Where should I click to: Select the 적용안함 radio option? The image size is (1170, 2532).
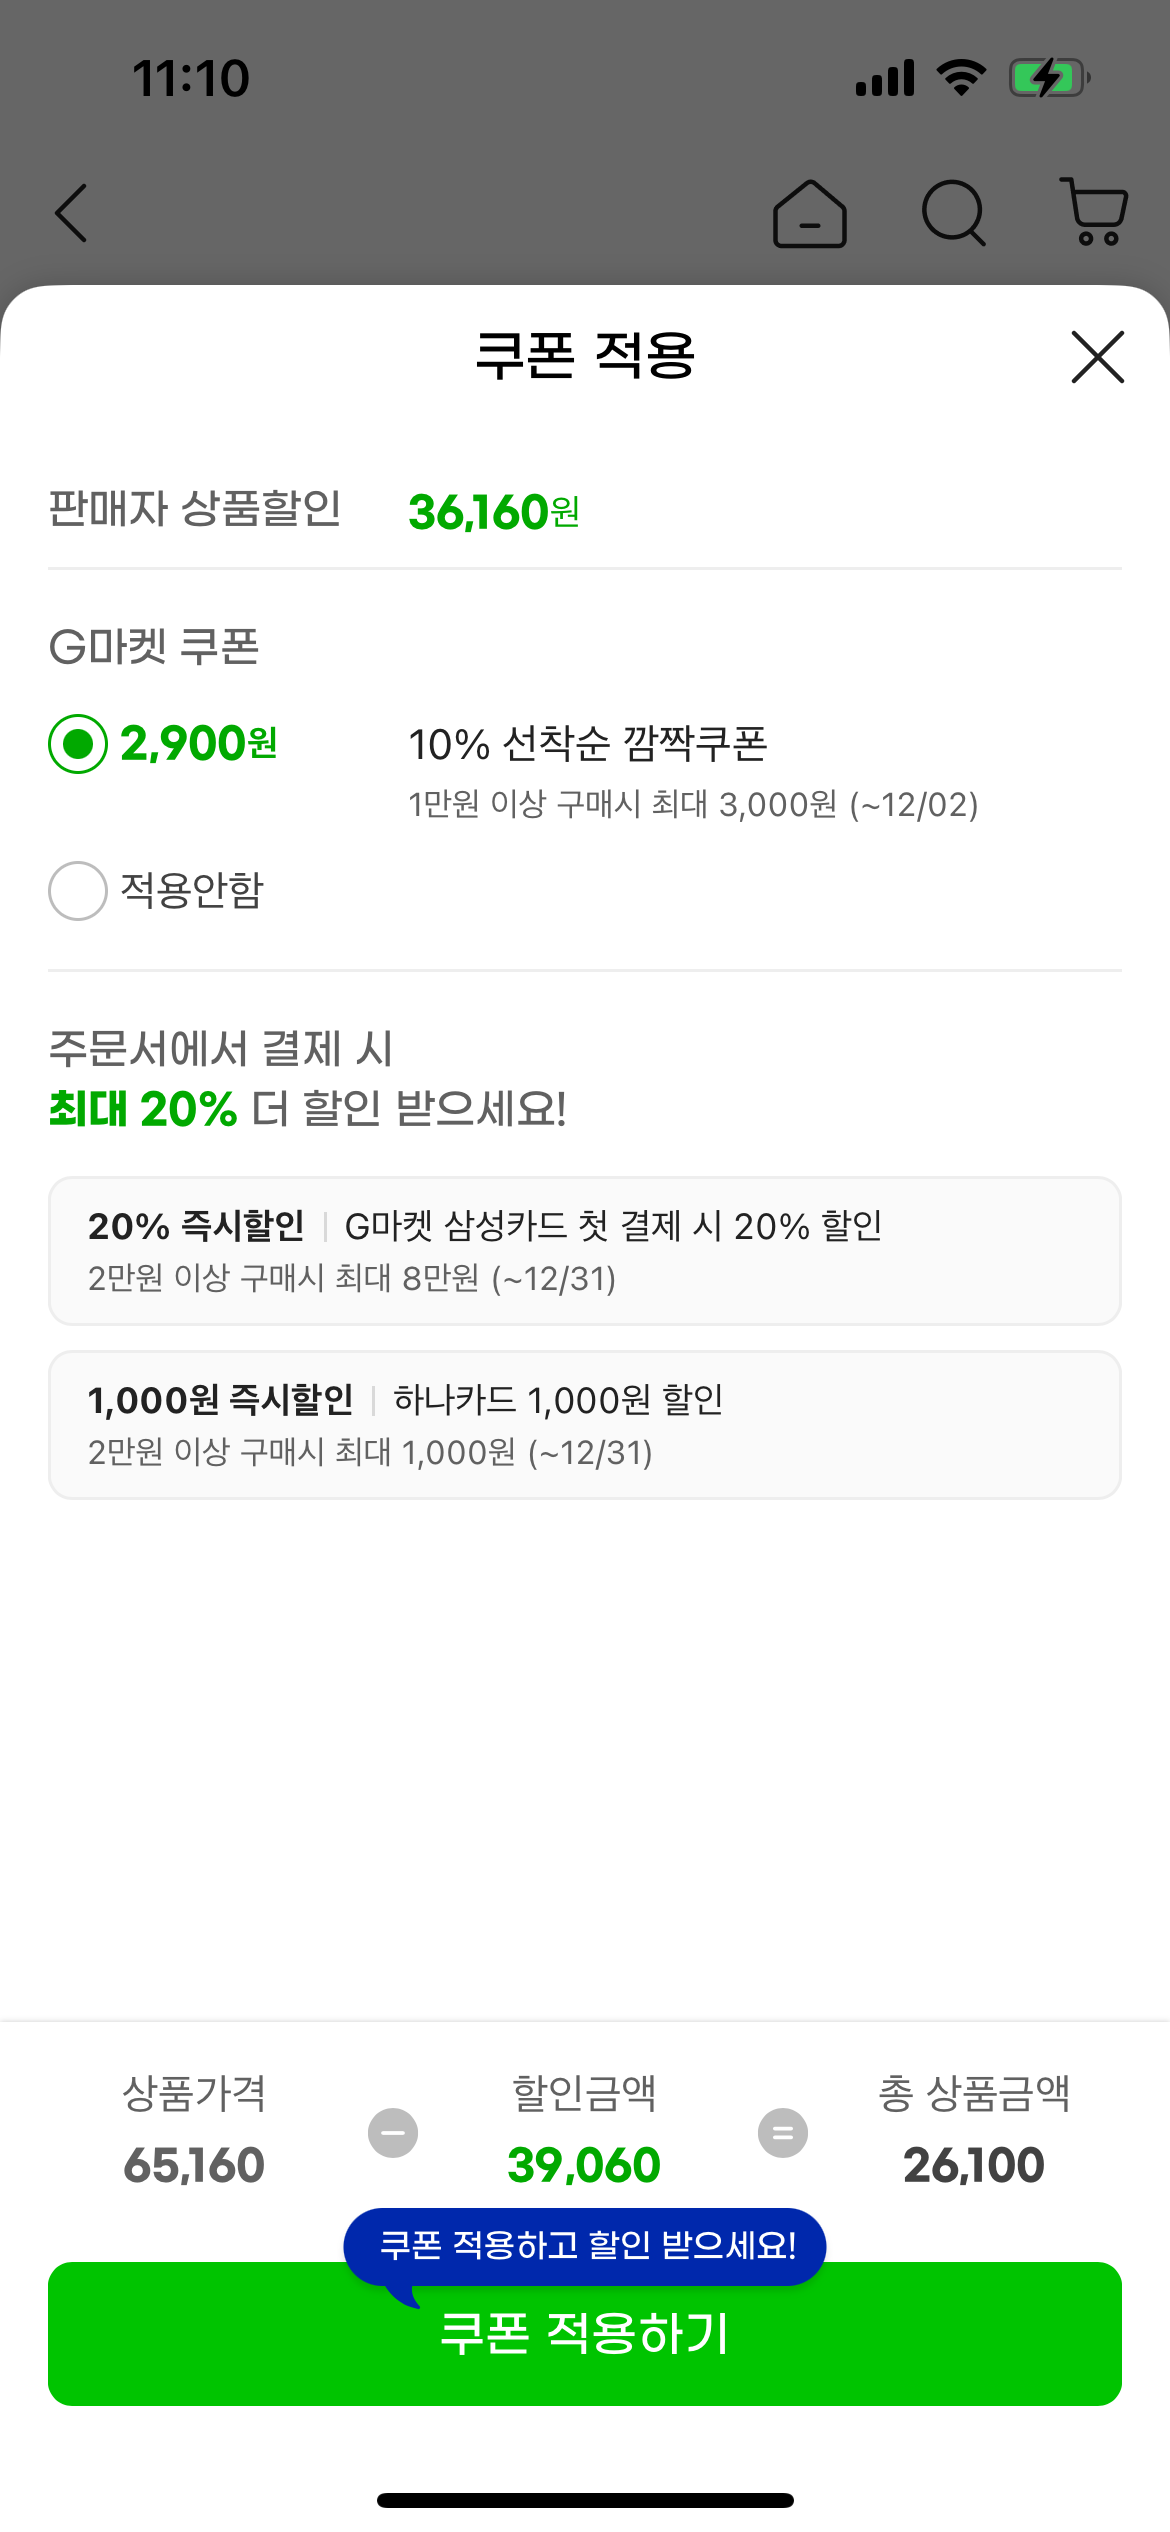pos(78,890)
